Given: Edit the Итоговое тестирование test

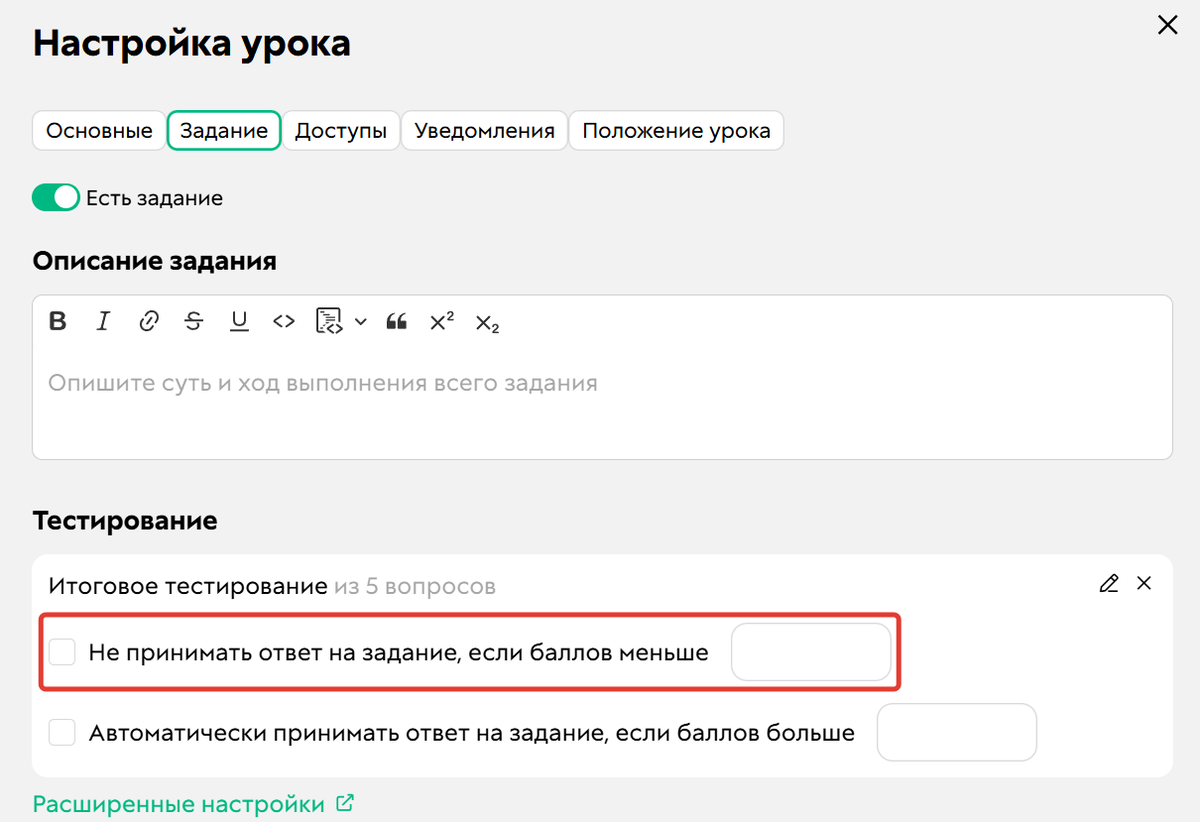Looking at the screenshot, I should pyautogui.click(x=1108, y=584).
